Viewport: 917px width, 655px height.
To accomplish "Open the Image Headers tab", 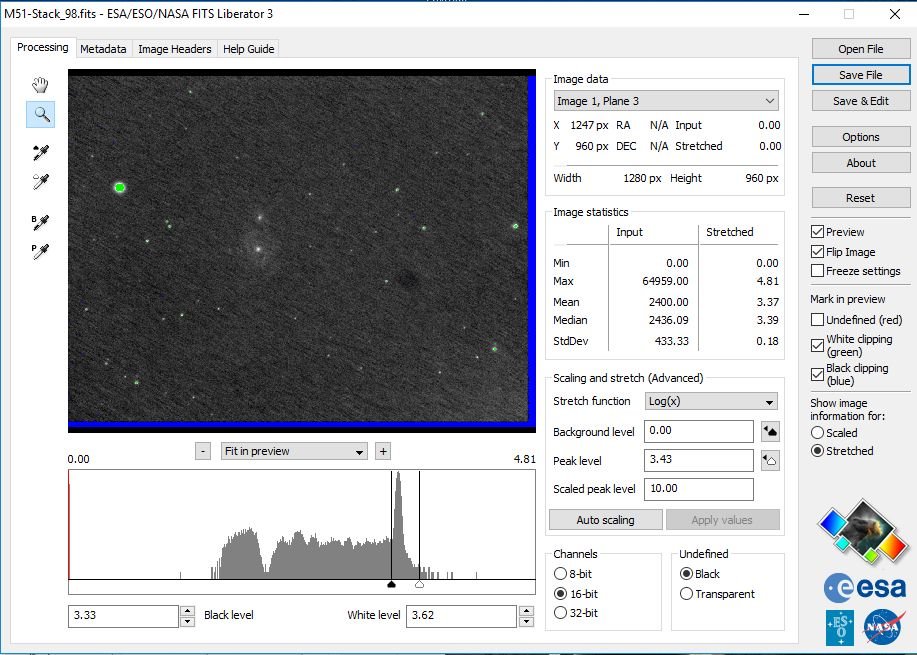I will click(x=174, y=49).
